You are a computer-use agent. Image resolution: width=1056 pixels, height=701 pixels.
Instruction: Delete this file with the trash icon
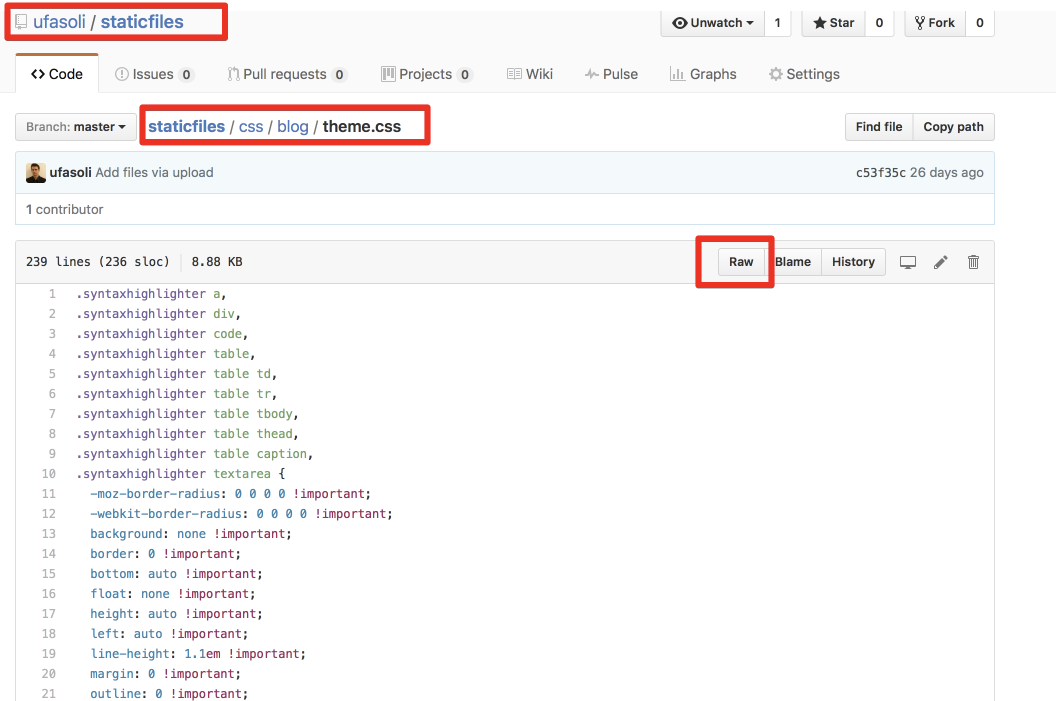(x=973, y=262)
